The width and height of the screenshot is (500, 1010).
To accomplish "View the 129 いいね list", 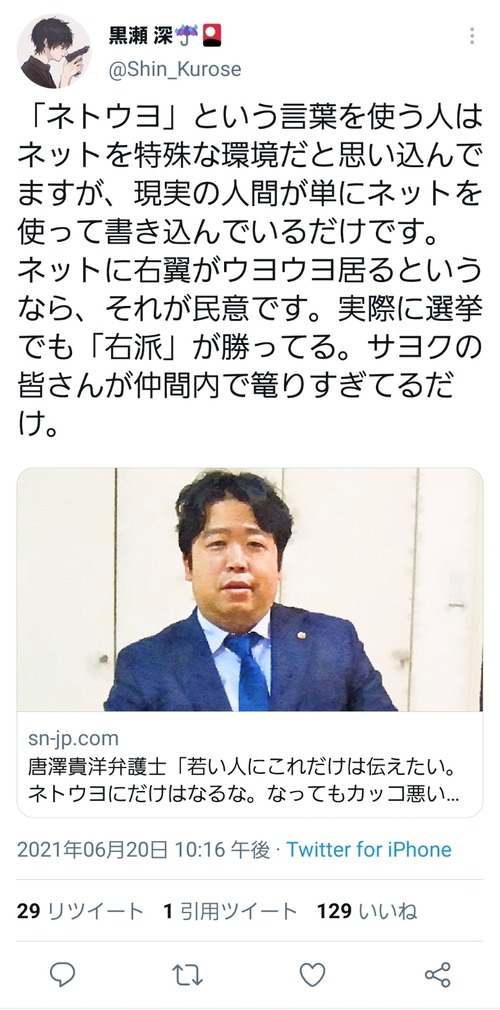I will pyautogui.click(x=367, y=911).
